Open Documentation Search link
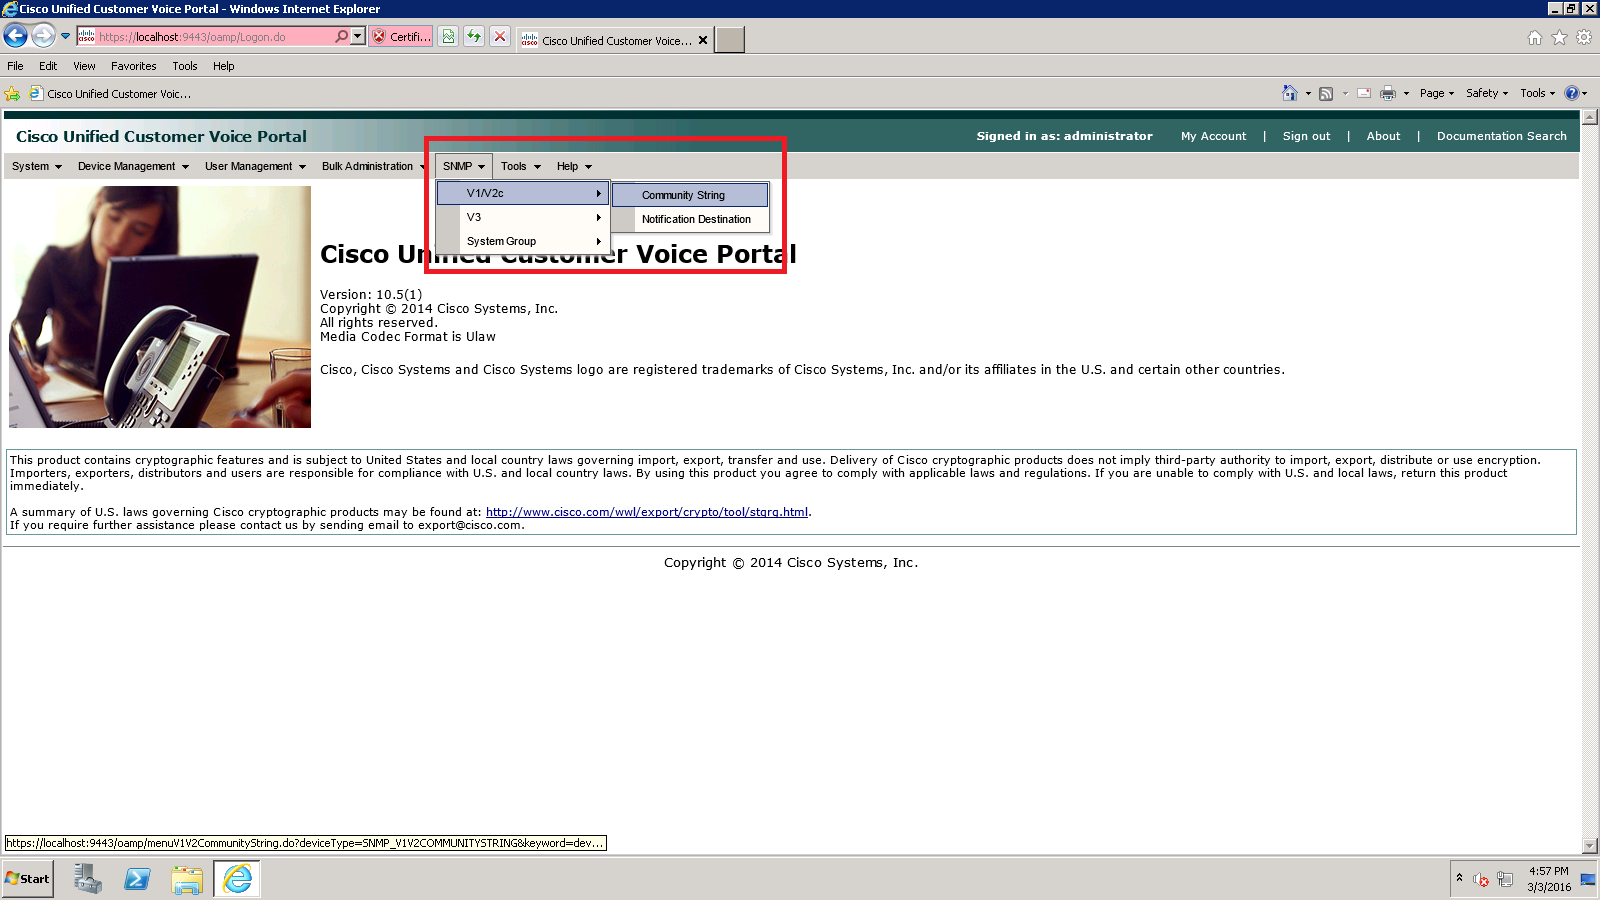Screen dimensions: 1600x900 1501,136
